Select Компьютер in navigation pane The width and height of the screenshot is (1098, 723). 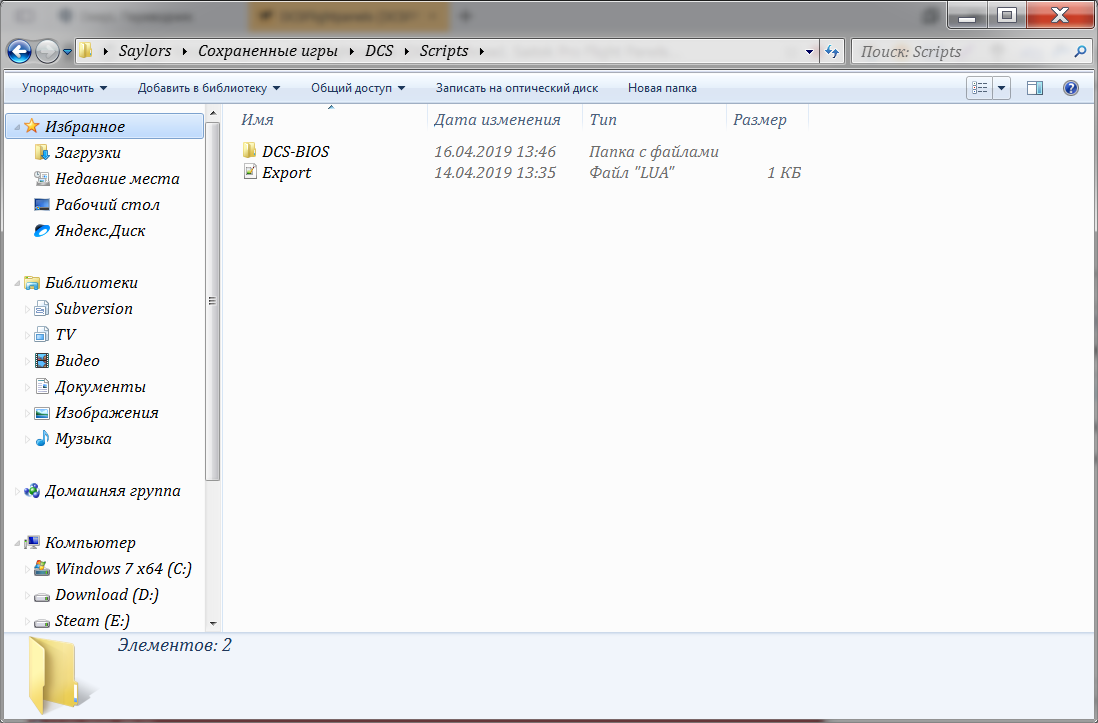click(90, 543)
